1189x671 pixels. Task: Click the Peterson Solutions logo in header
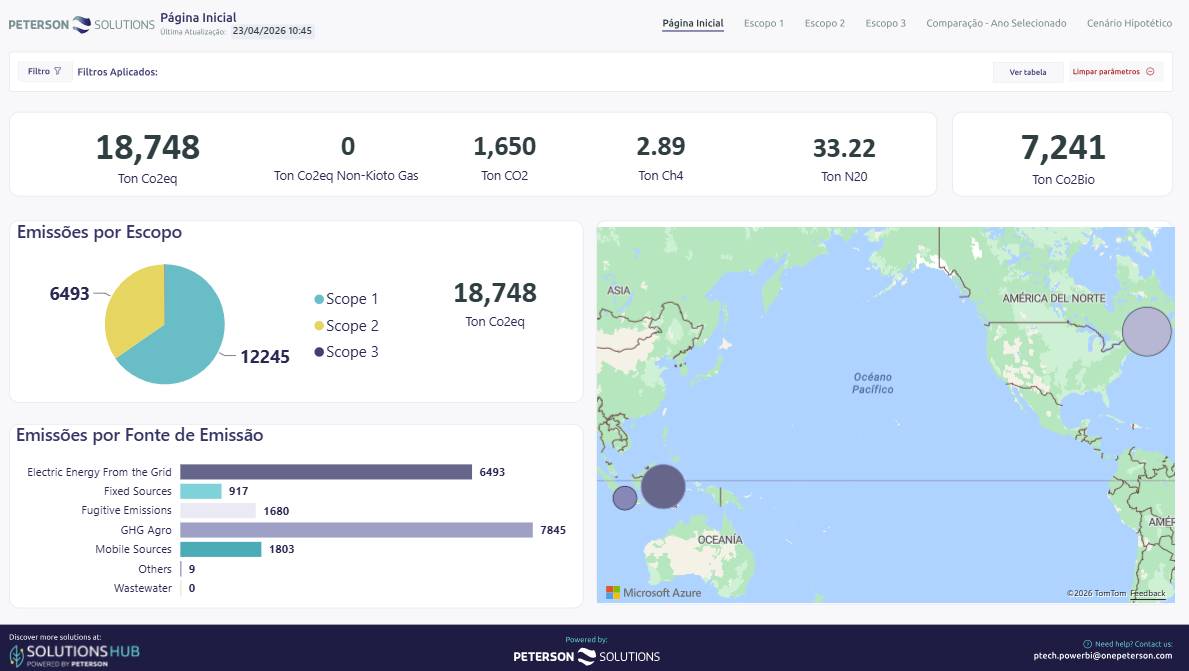pos(82,24)
